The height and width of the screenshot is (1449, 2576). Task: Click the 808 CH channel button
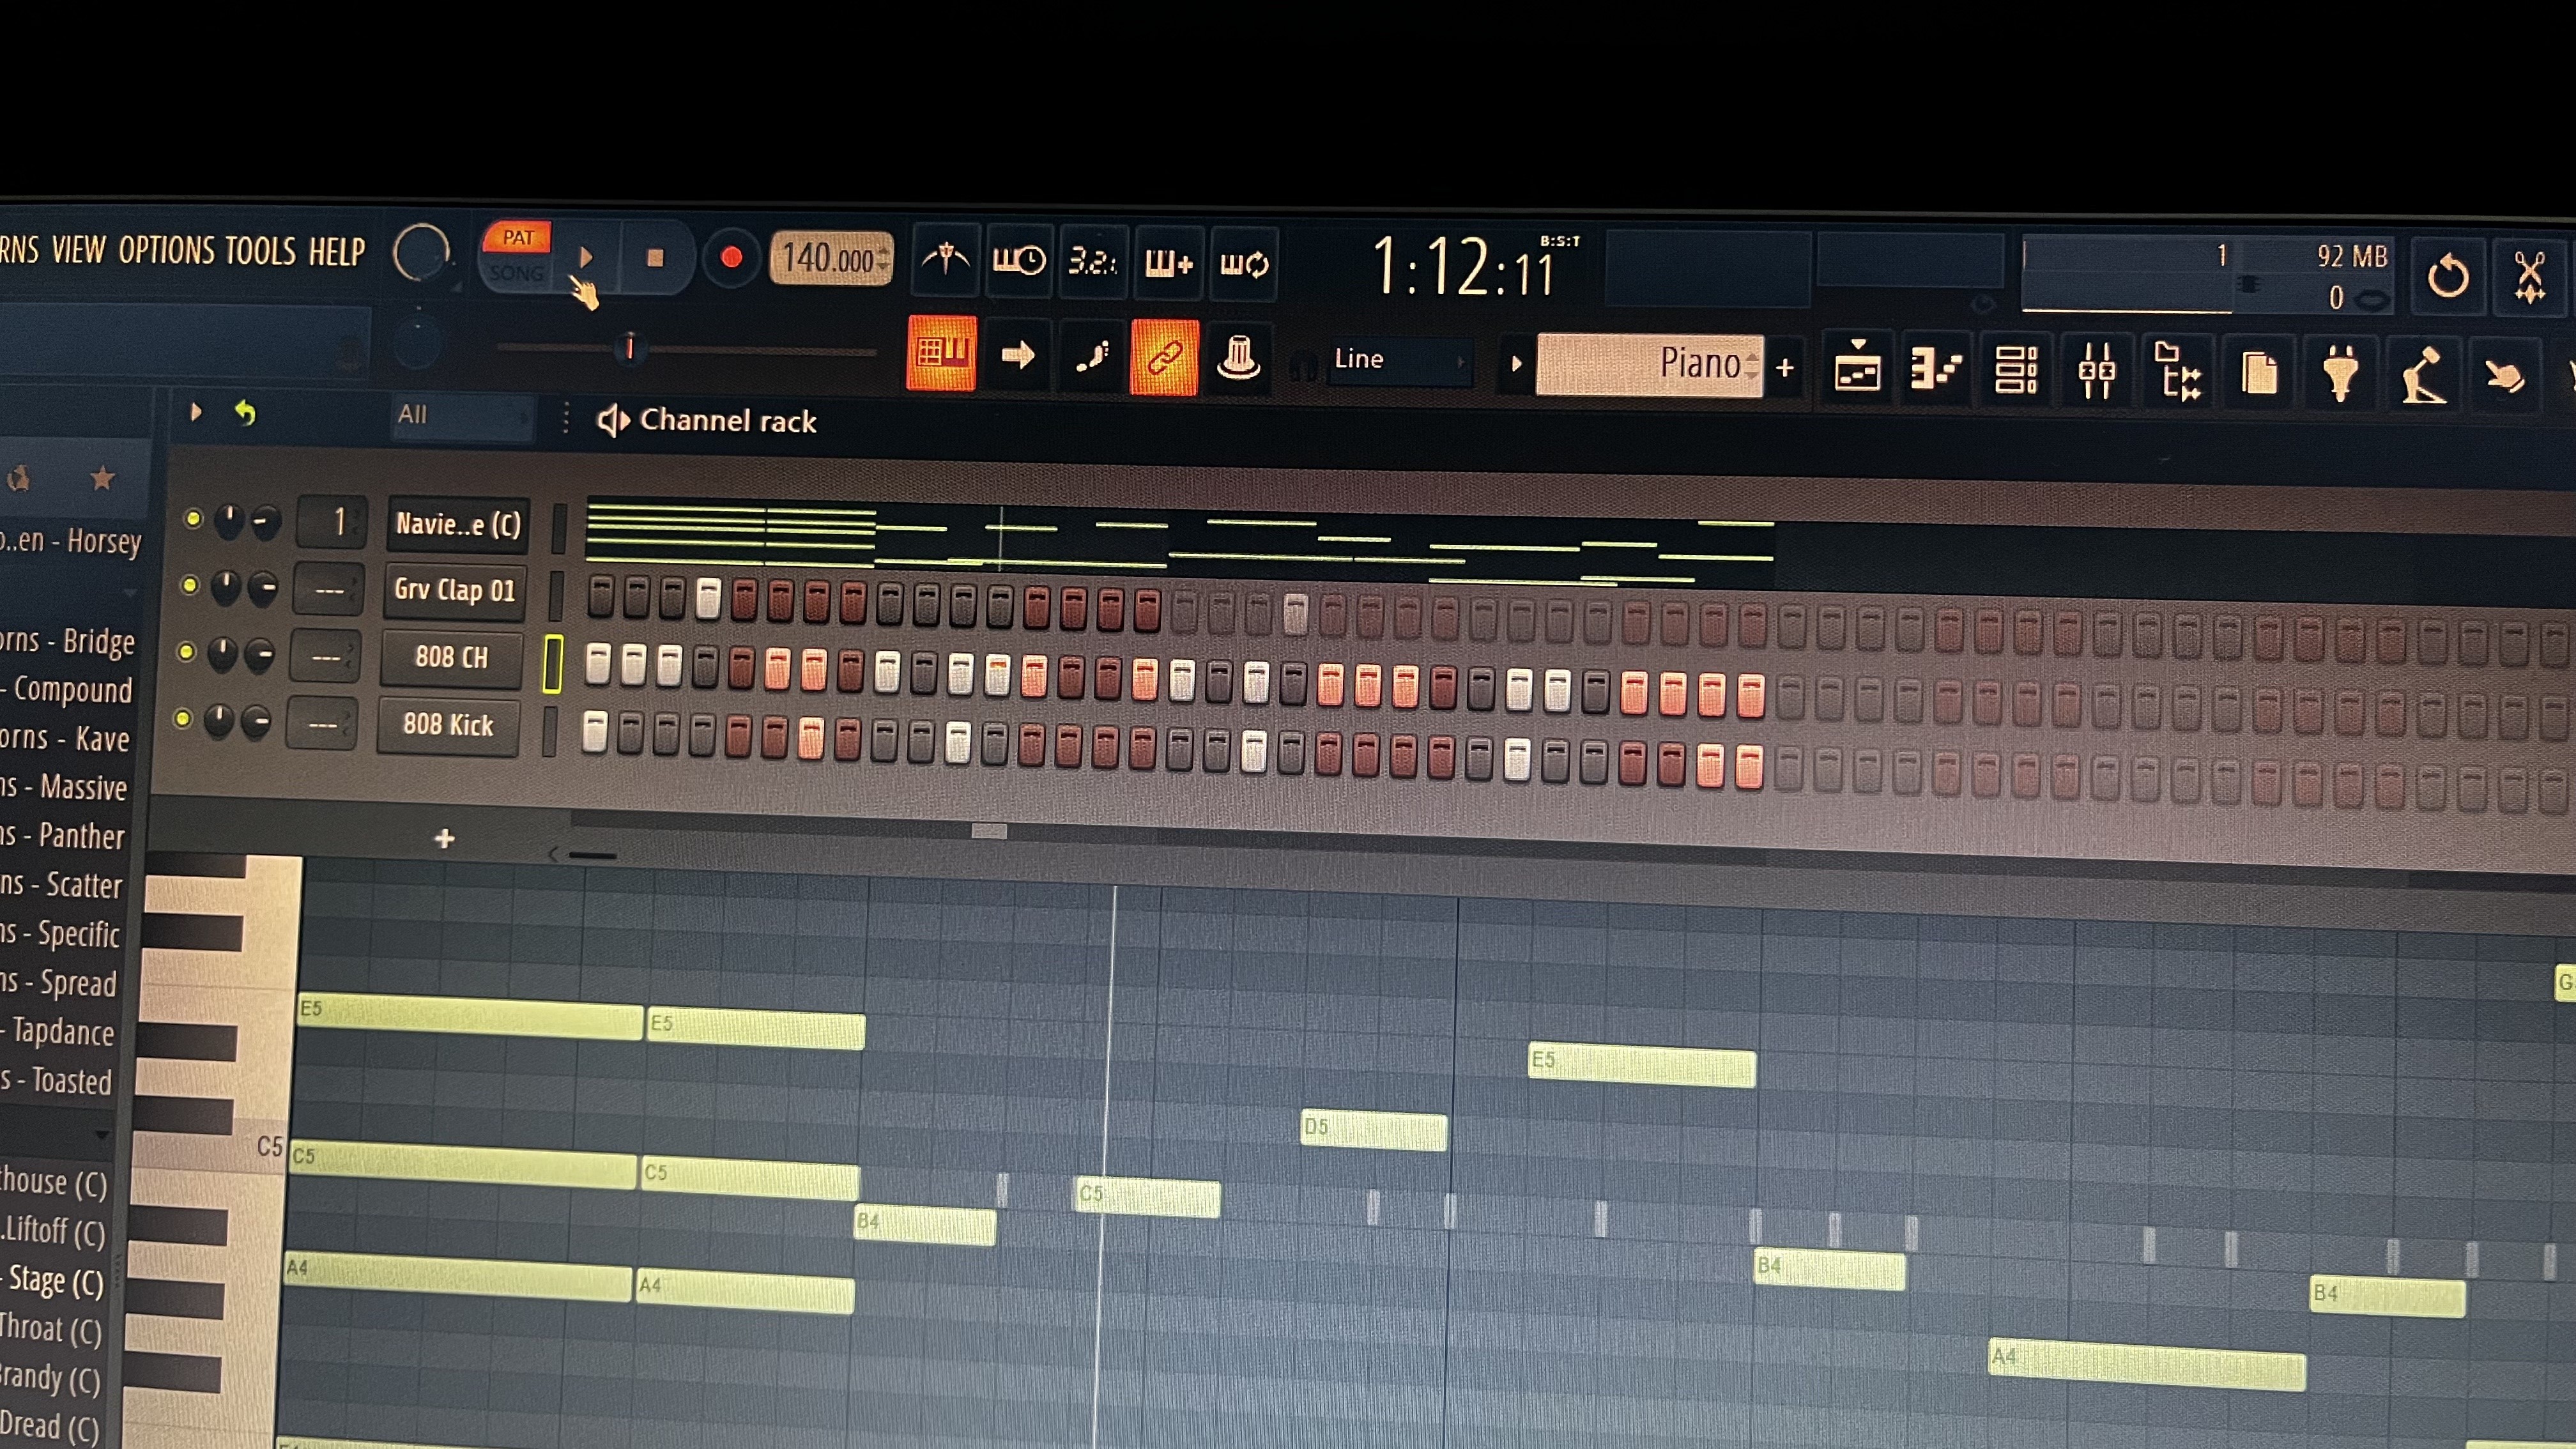451,657
